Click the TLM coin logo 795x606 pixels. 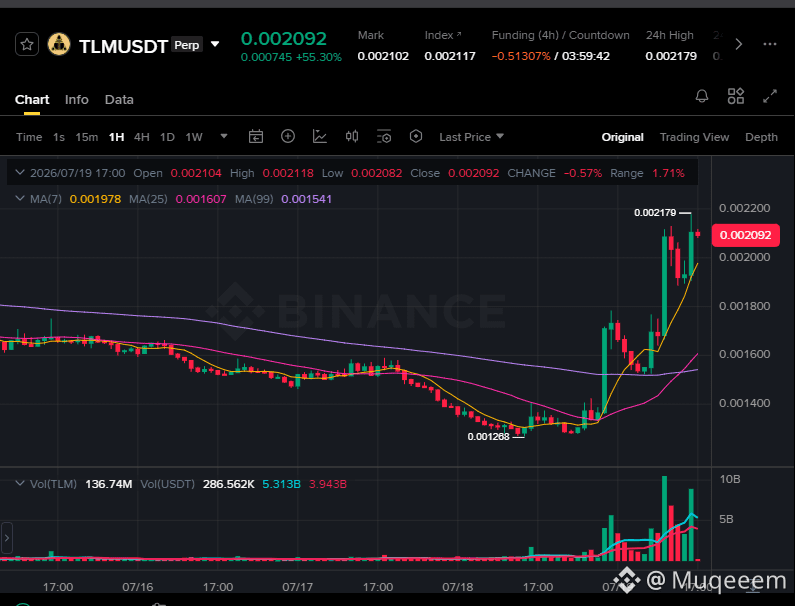tap(59, 45)
